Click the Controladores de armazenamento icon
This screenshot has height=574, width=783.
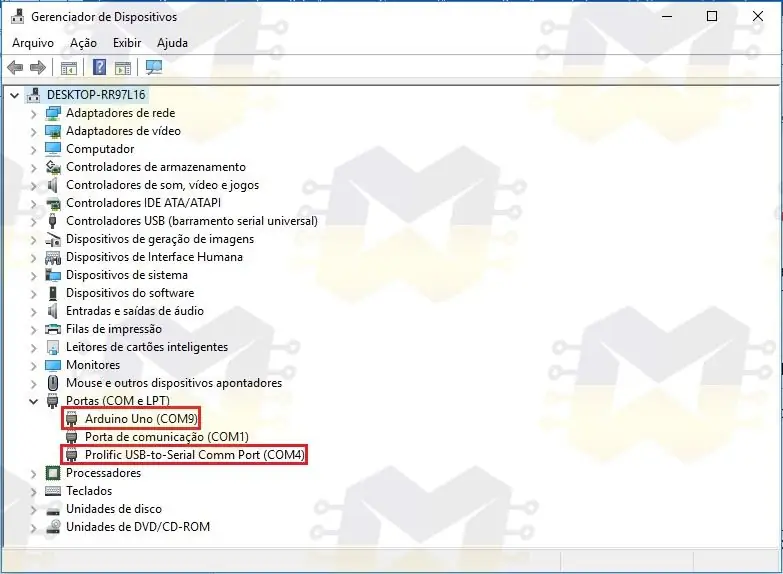[x=53, y=167]
